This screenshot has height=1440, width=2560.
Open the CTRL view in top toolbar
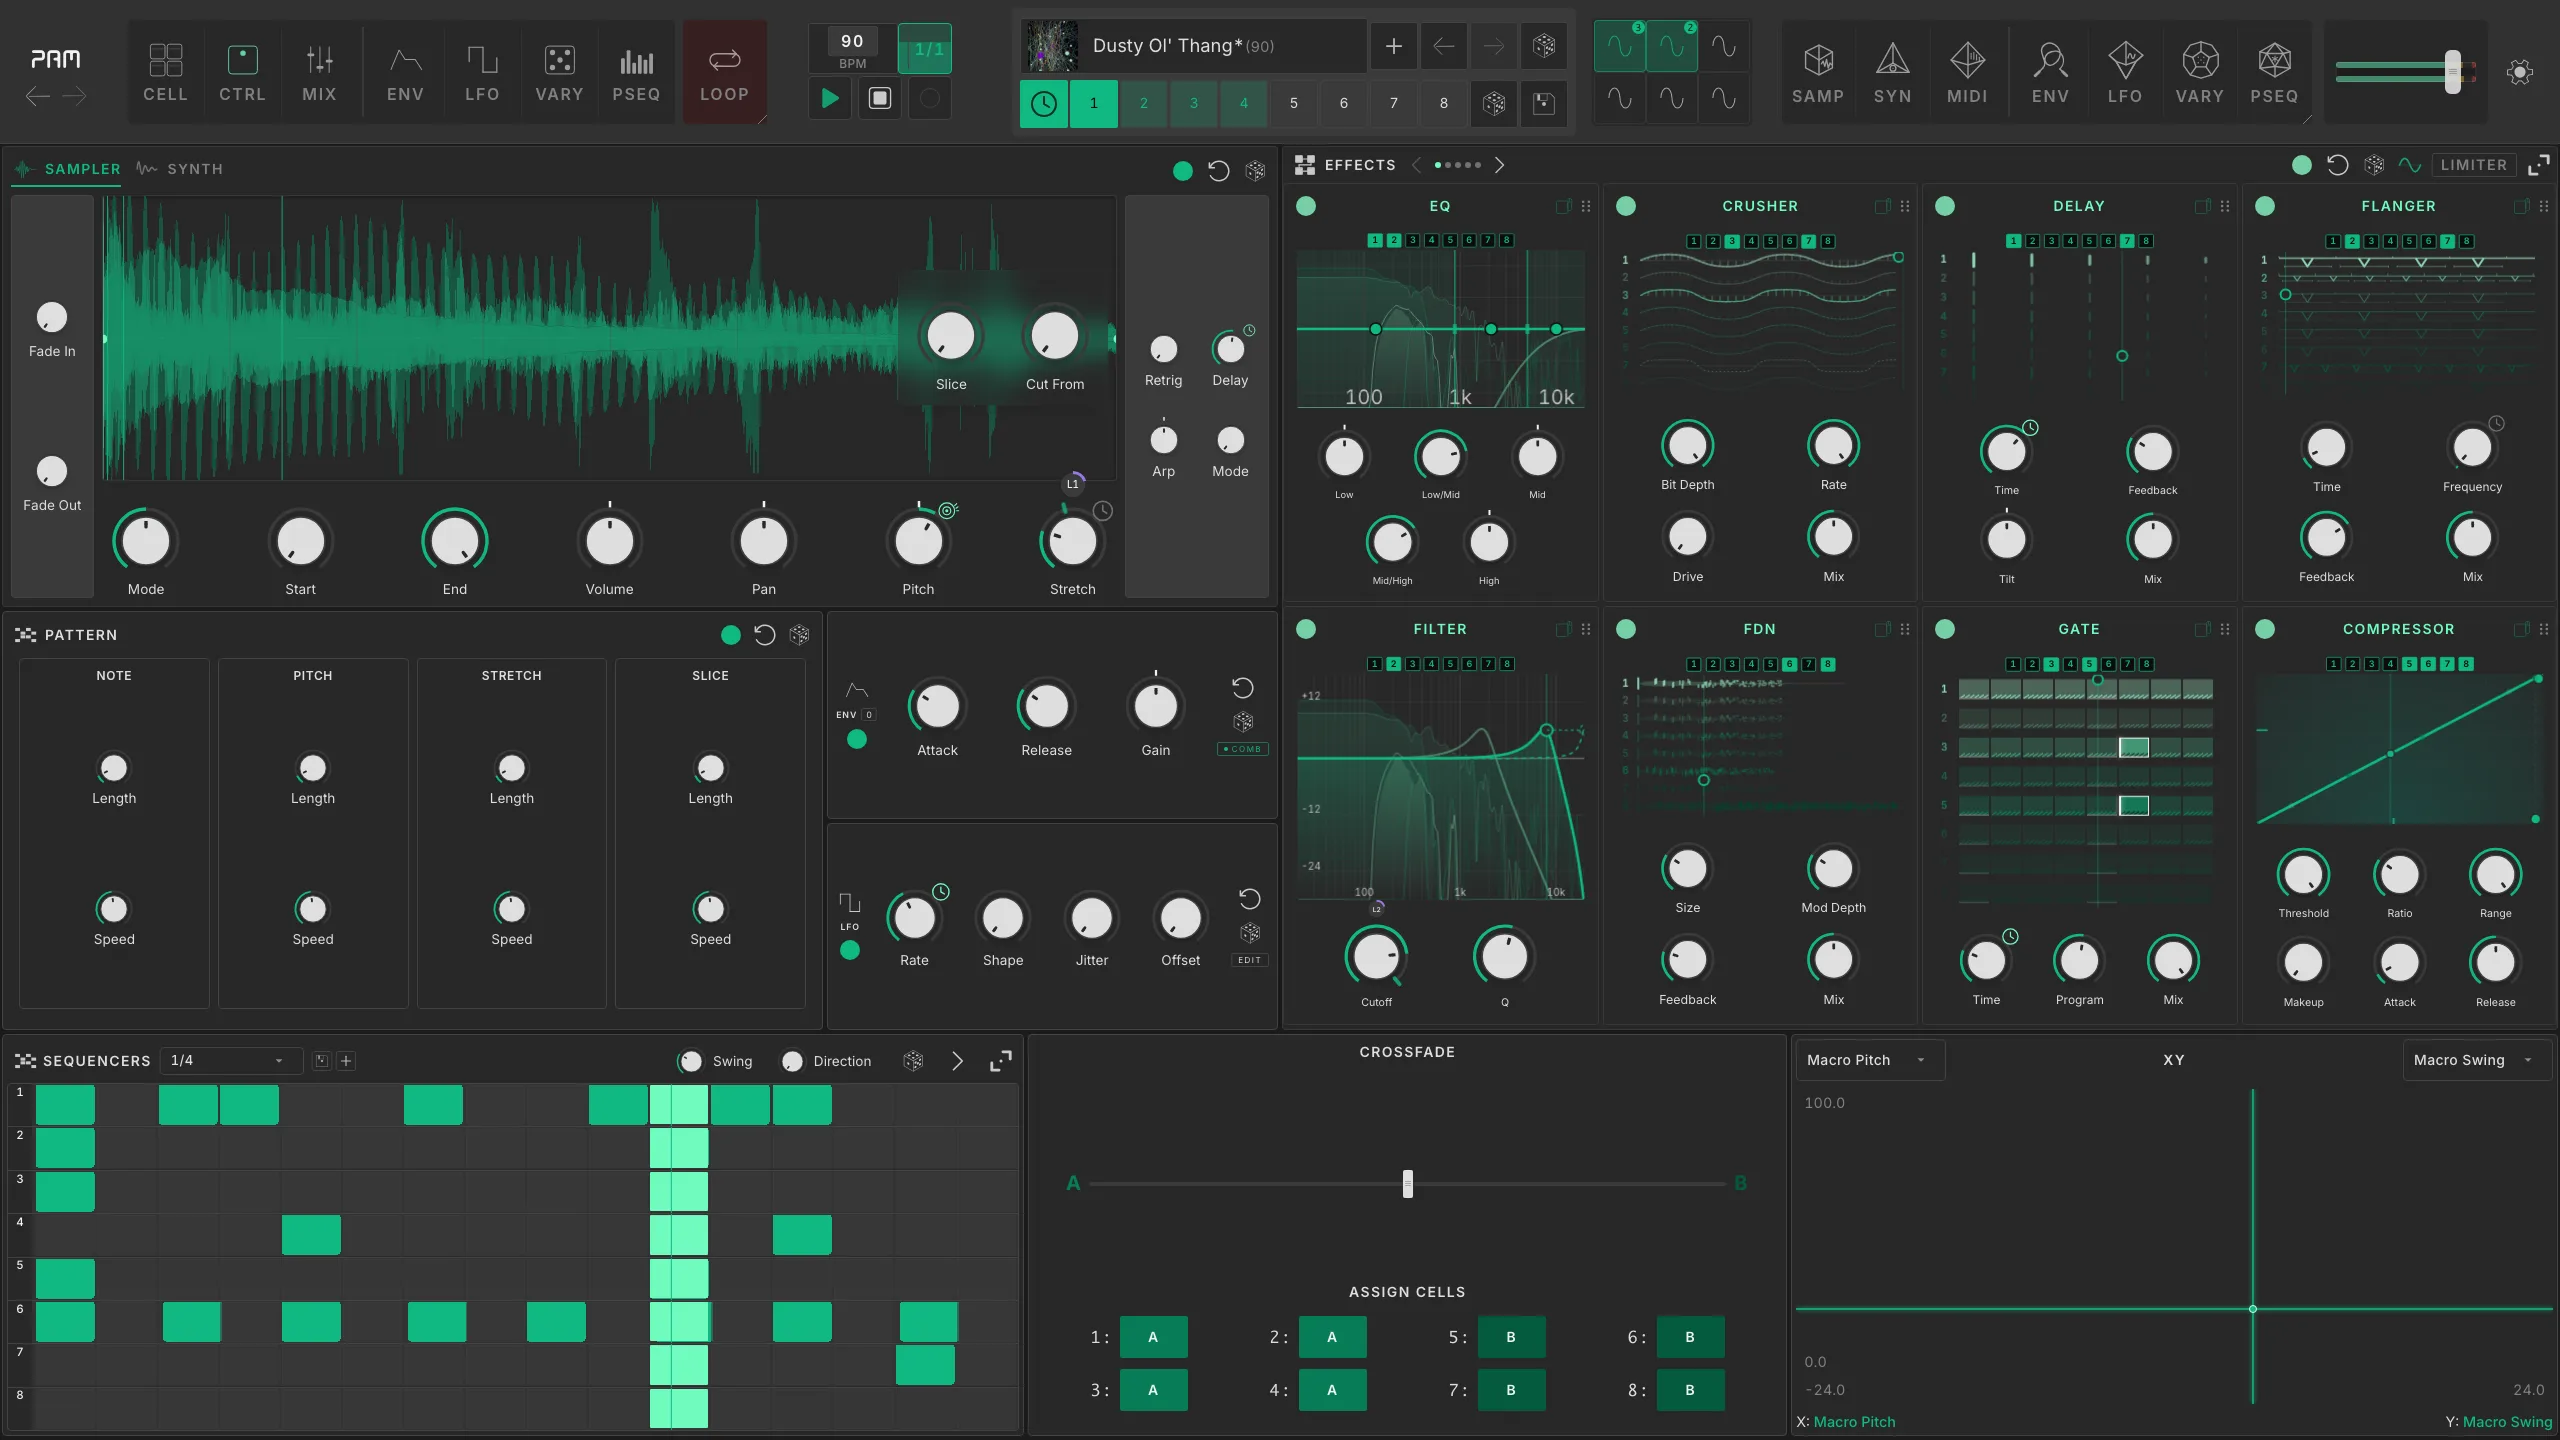coord(242,72)
